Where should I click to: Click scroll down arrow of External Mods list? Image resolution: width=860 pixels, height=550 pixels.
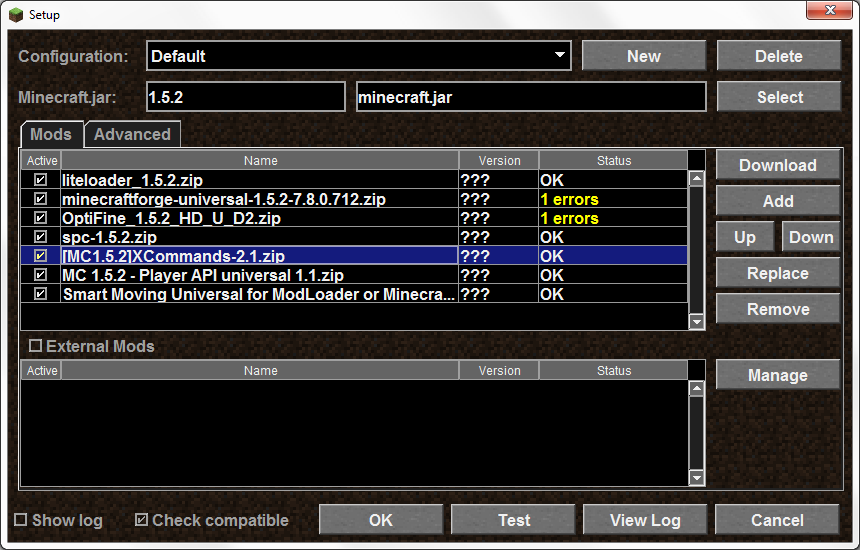coord(697,478)
